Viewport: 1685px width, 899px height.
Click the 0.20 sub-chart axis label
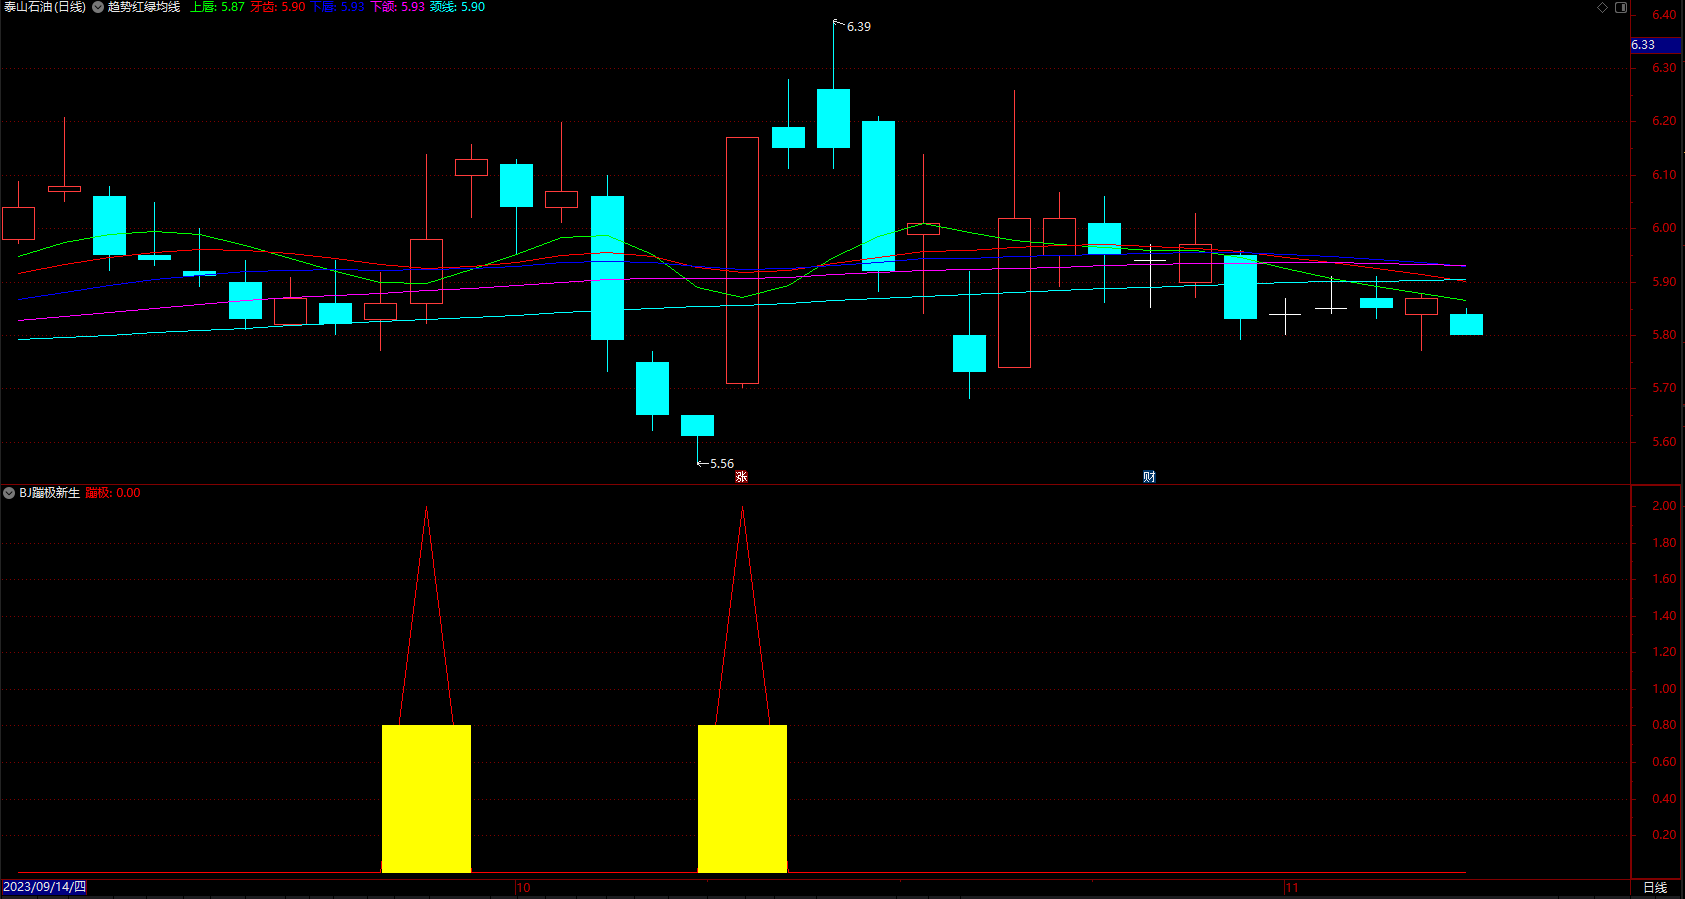[1664, 835]
